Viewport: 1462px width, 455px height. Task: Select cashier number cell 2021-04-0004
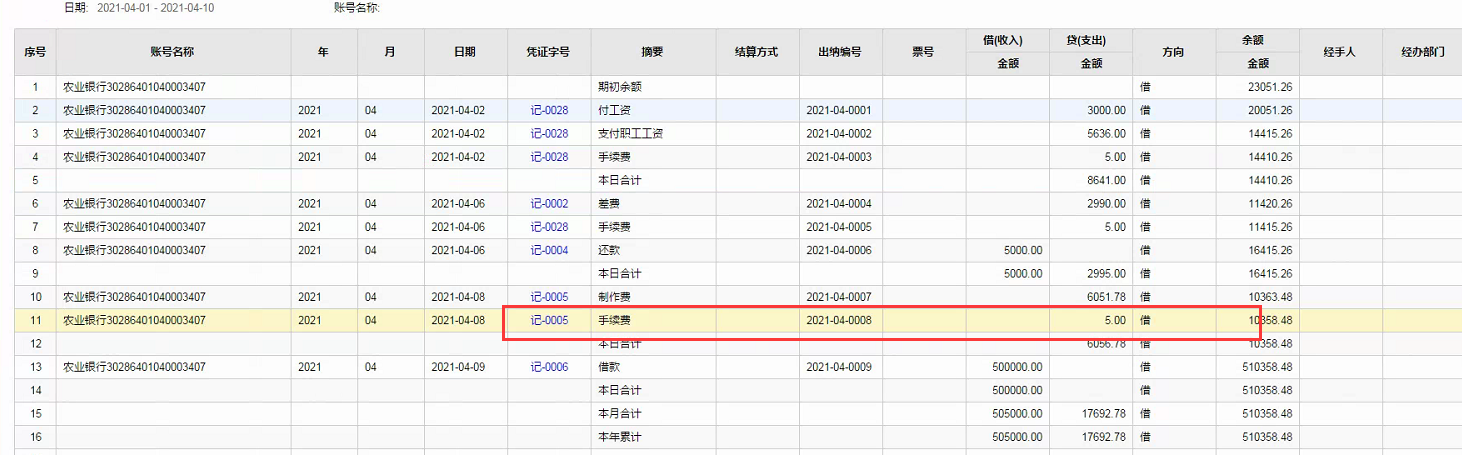coord(840,204)
